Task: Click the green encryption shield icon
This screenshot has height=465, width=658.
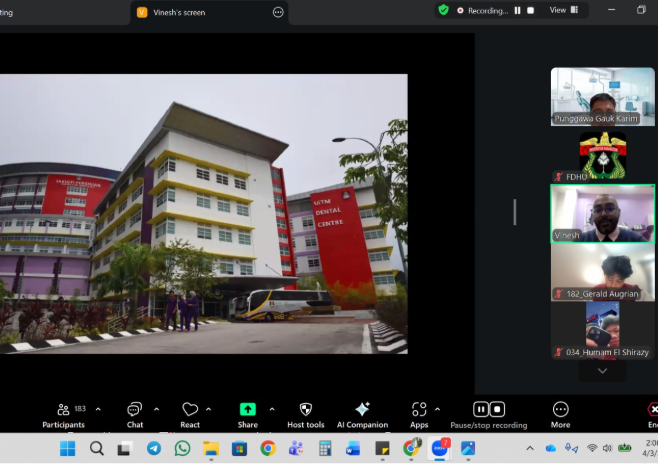Action: (x=443, y=10)
